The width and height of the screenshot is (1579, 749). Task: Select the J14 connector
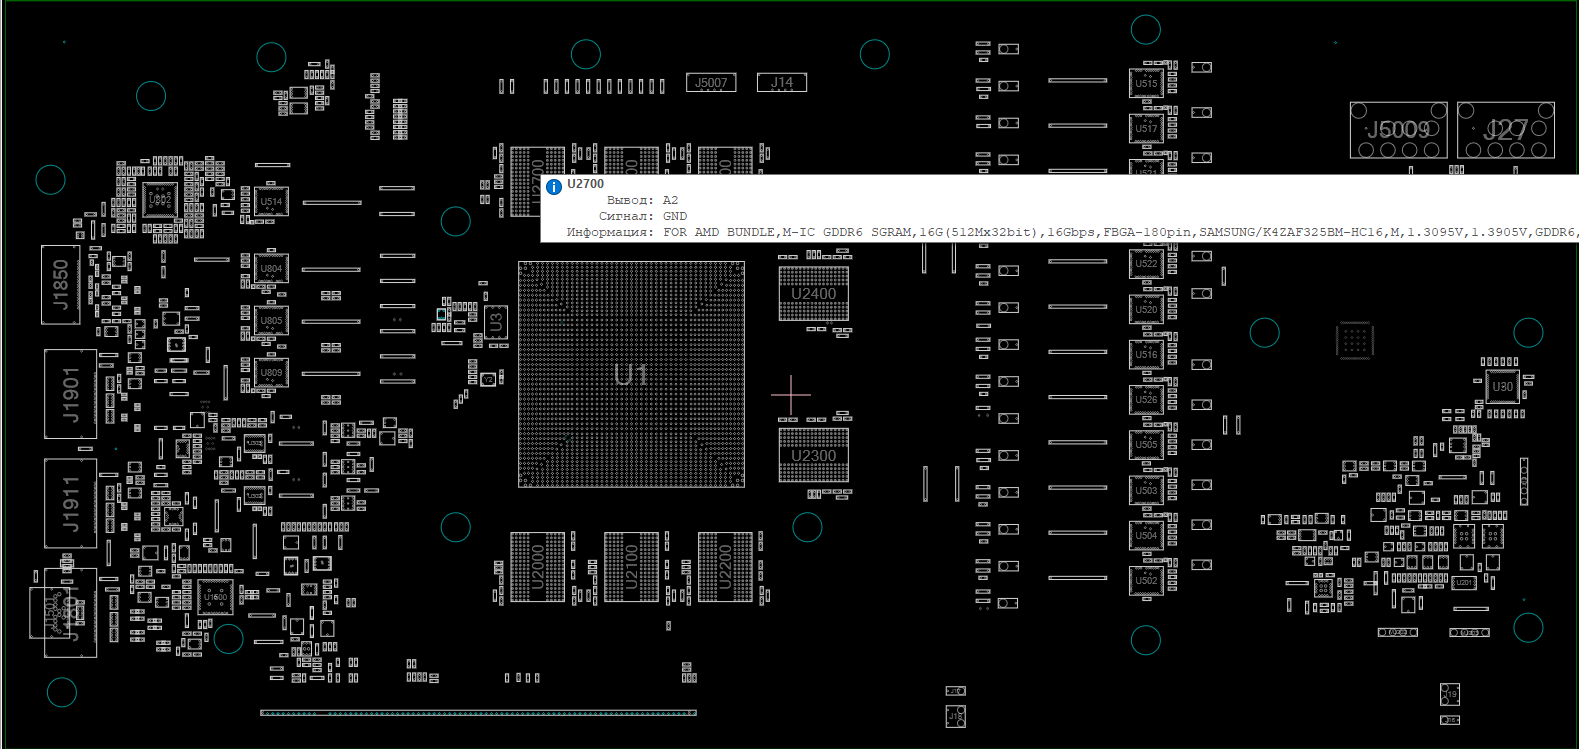(782, 83)
